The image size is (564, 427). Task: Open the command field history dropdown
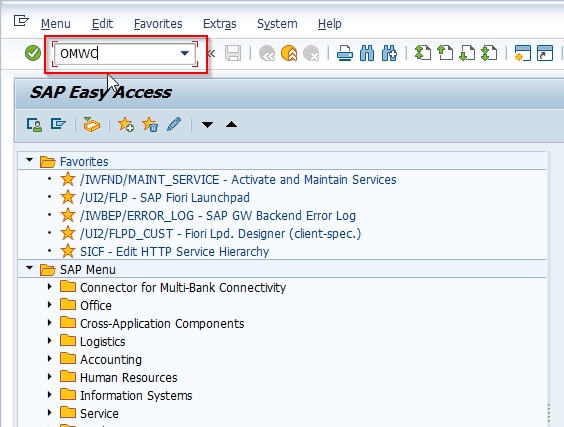(x=185, y=53)
